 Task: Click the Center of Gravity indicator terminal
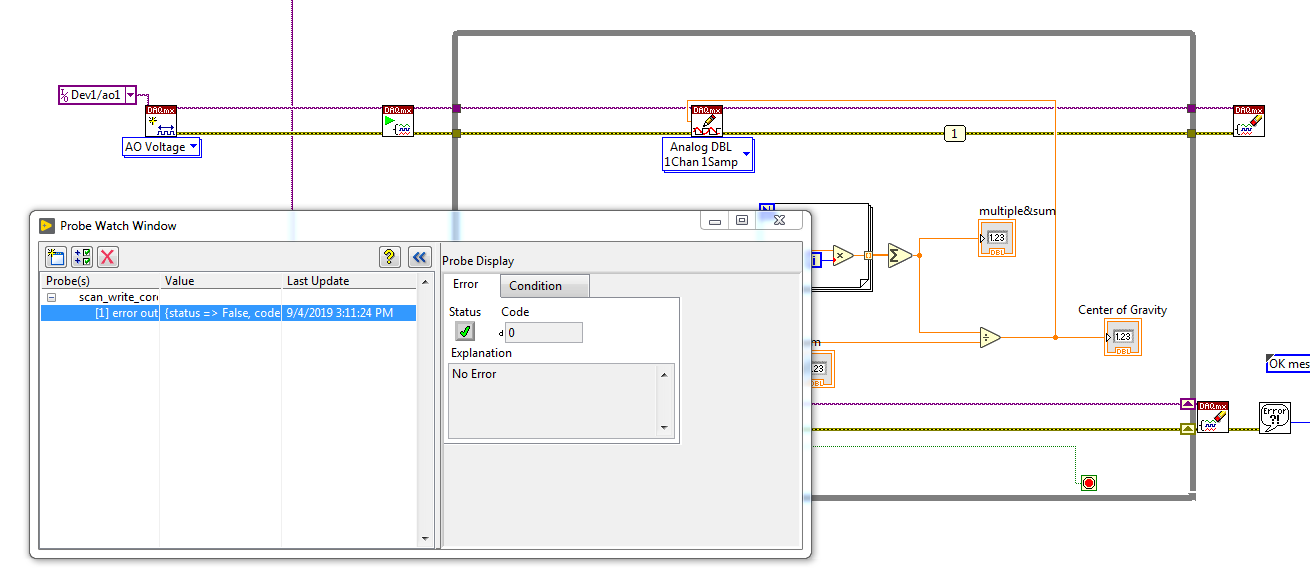coord(1122,337)
